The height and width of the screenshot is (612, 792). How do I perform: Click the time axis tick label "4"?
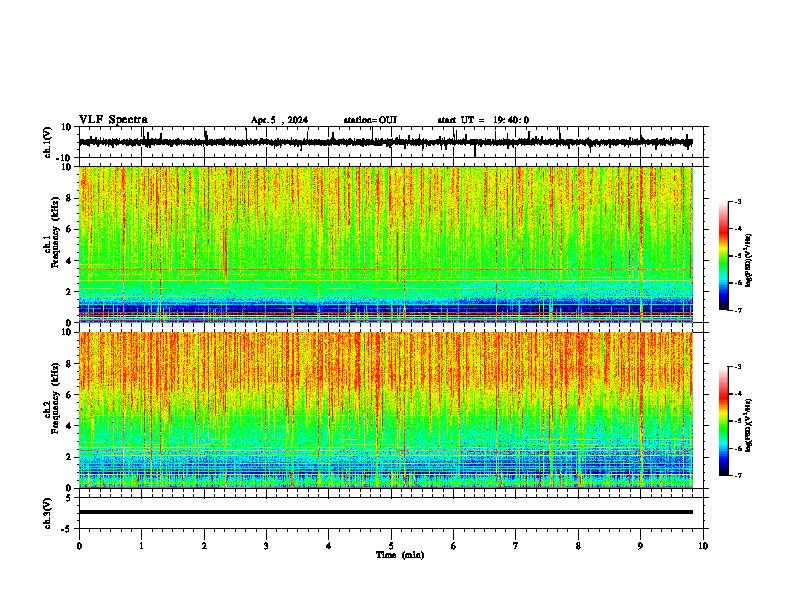tap(329, 546)
